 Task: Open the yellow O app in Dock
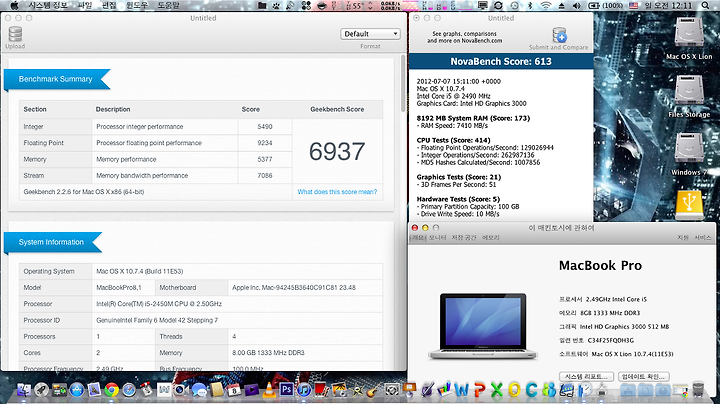click(x=514, y=390)
